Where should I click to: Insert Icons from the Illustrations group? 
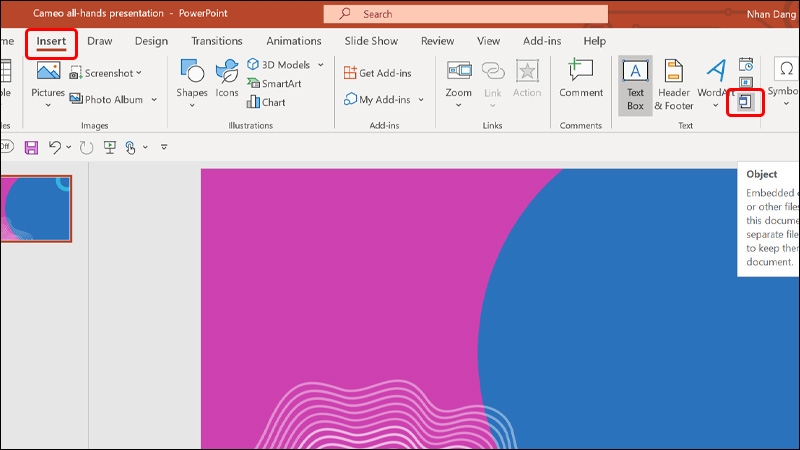pos(227,78)
